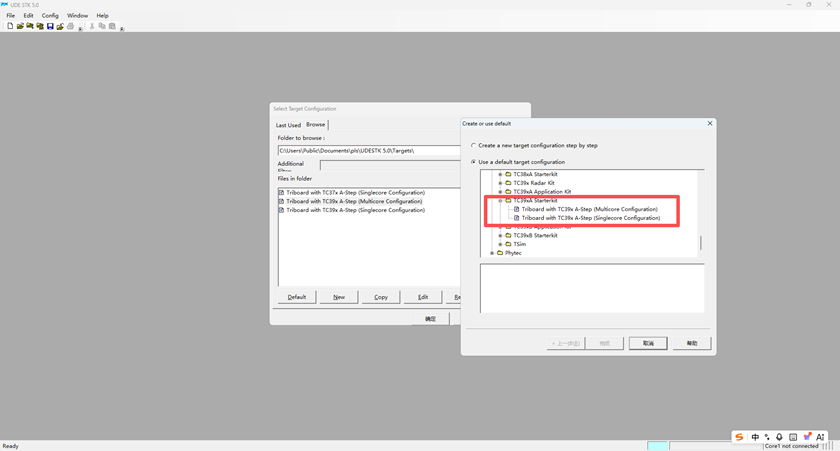Screen dimensions: 840x451
Task: Click the open-folder icon right after New document
Action: (20, 26)
